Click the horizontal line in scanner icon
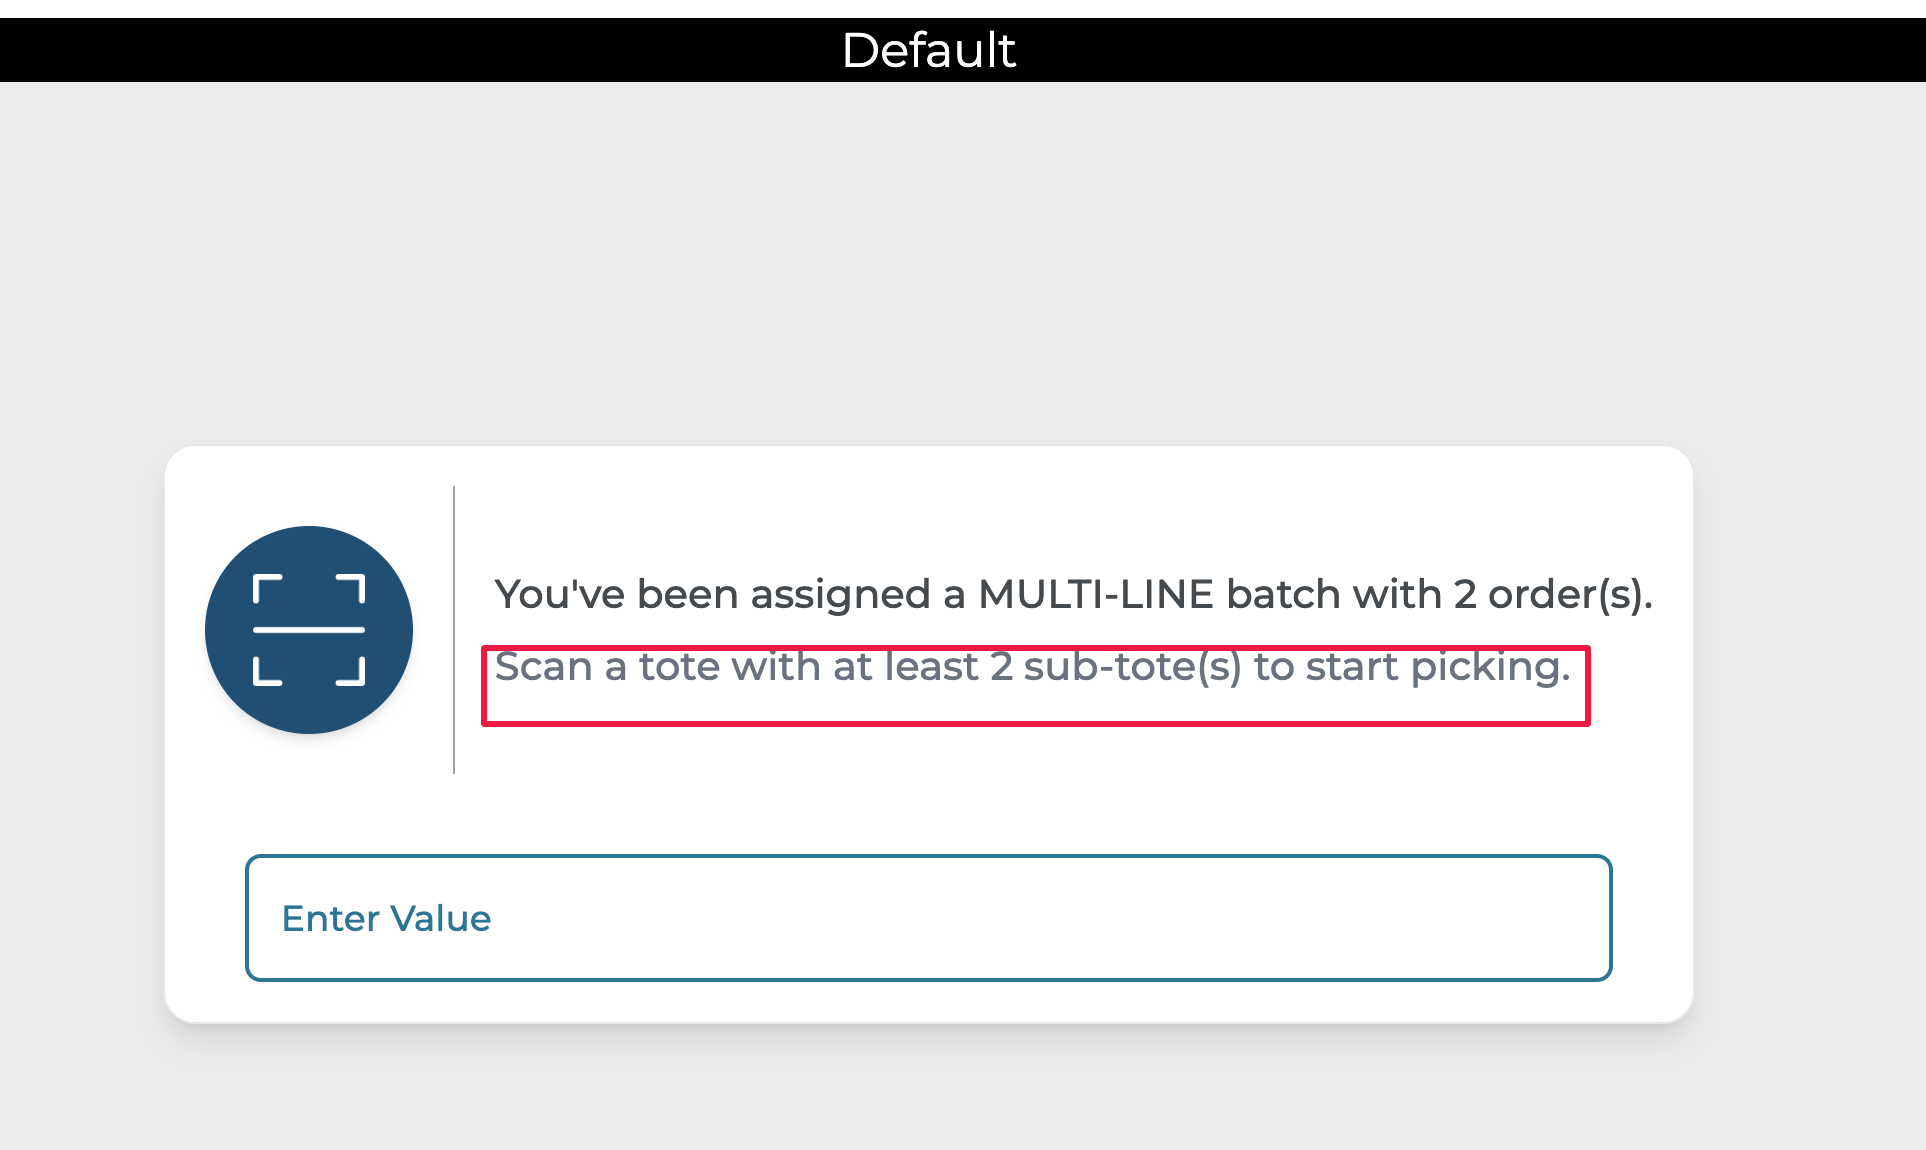The height and width of the screenshot is (1150, 1926). pyautogui.click(x=308, y=630)
